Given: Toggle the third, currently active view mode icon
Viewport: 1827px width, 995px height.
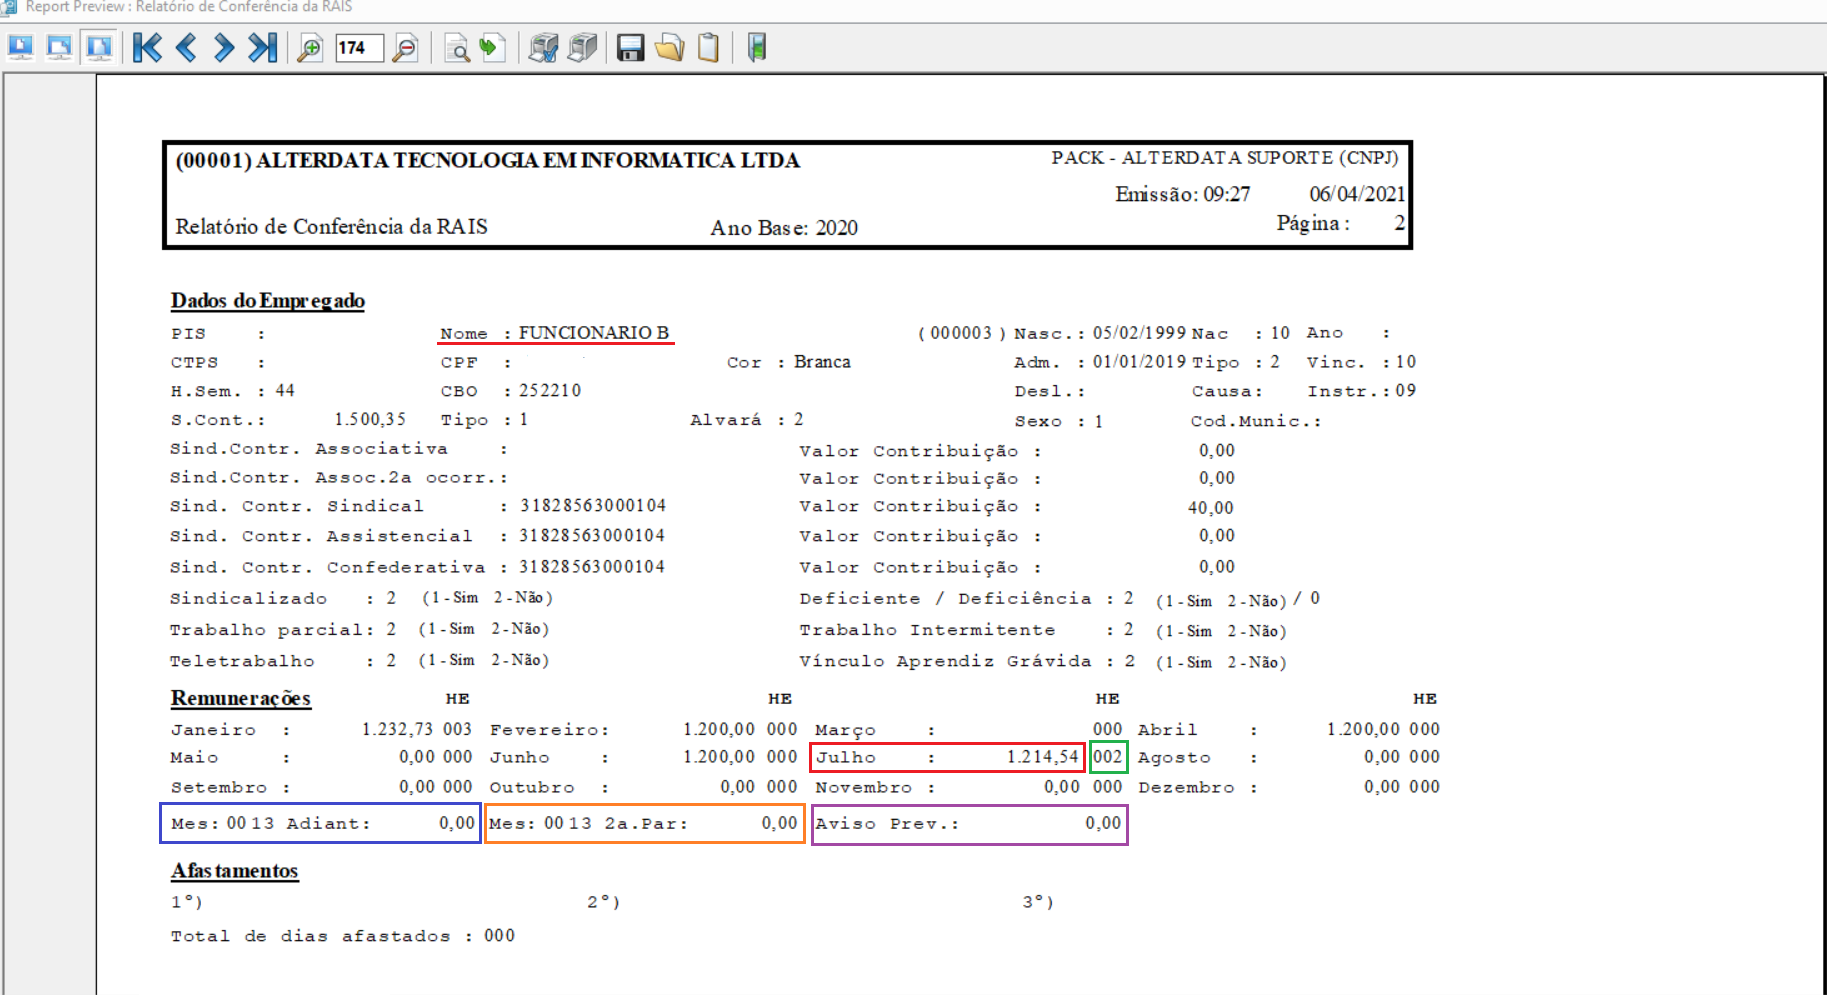Looking at the screenshot, I should pyautogui.click(x=99, y=47).
